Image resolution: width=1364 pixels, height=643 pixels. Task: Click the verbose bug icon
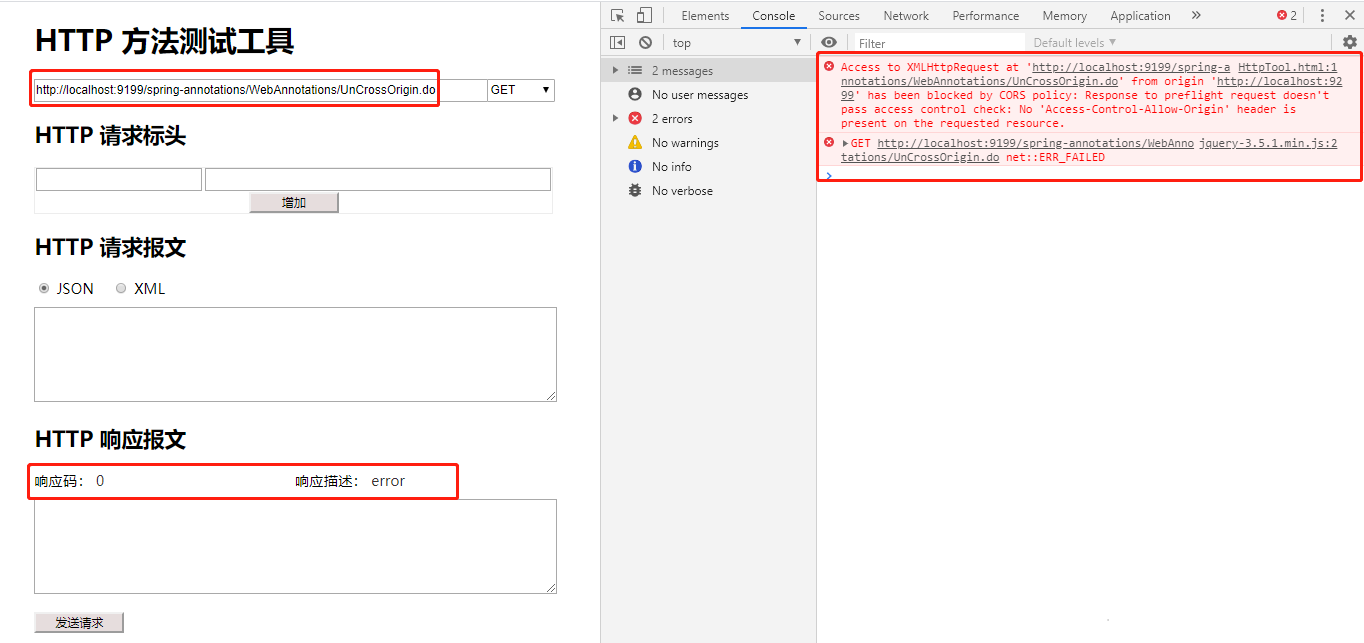(x=634, y=190)
